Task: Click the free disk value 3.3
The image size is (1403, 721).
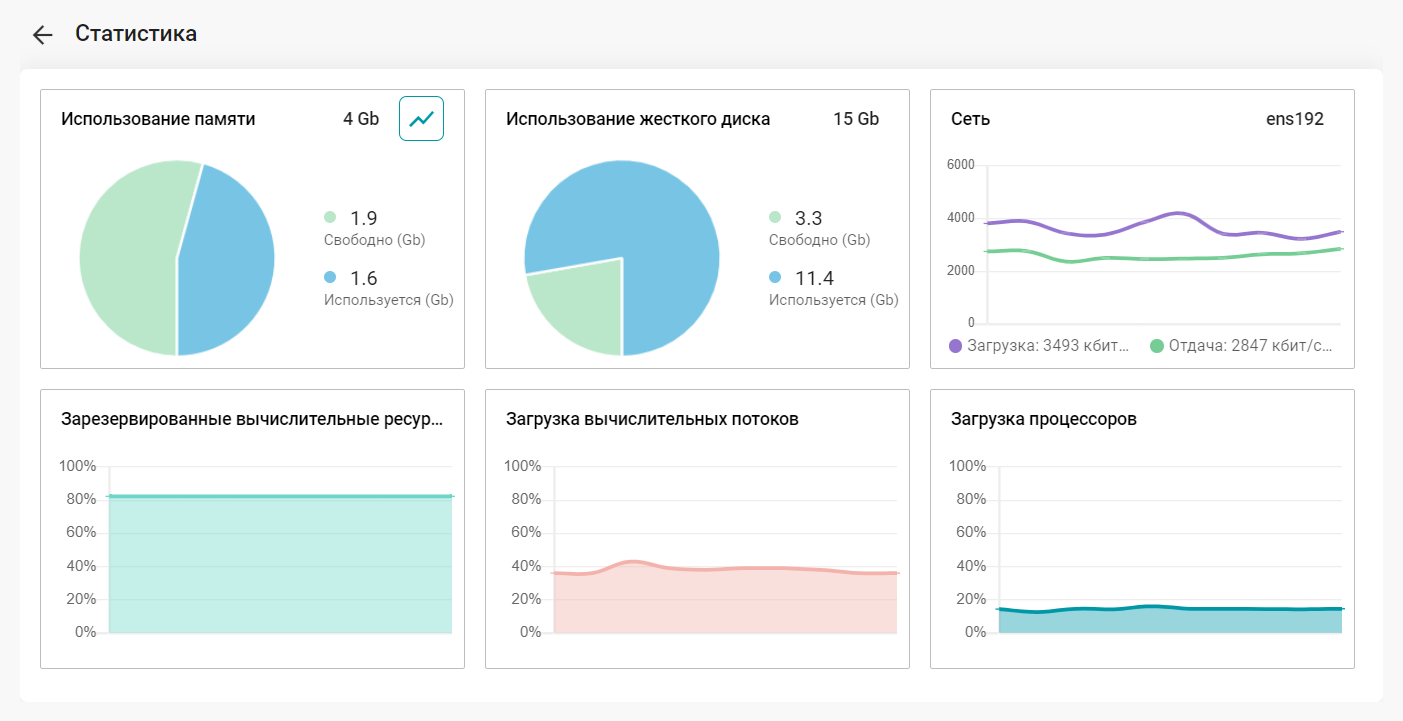Action: 808,218
